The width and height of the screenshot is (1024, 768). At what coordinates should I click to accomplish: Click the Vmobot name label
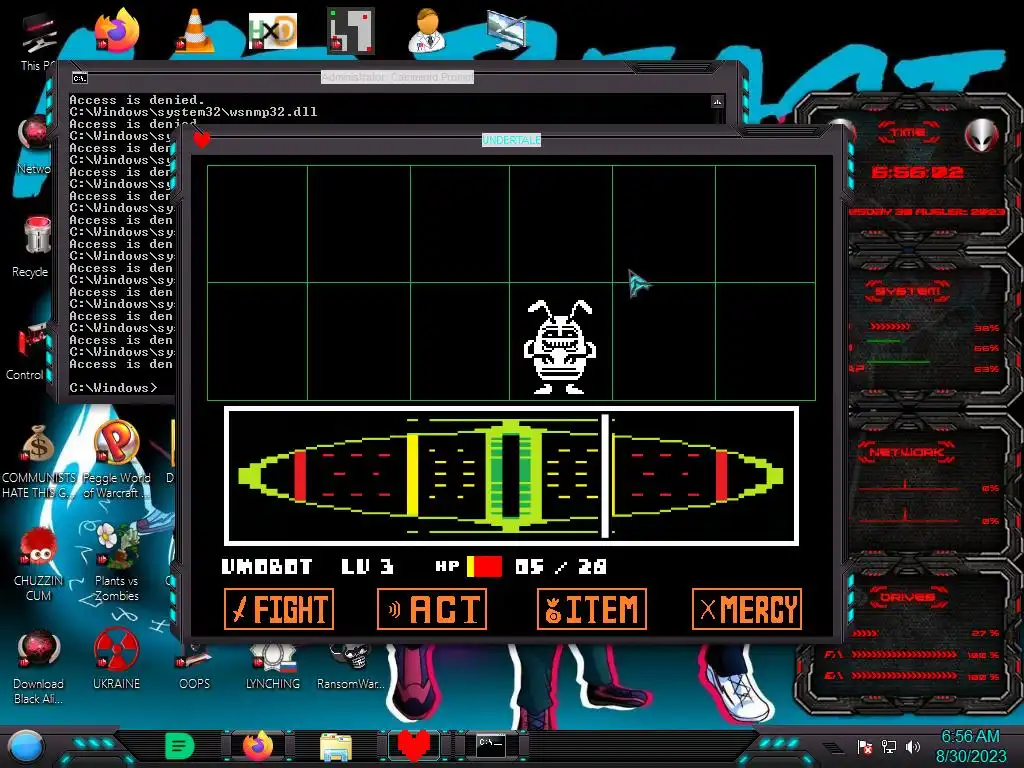pos(267,566)
